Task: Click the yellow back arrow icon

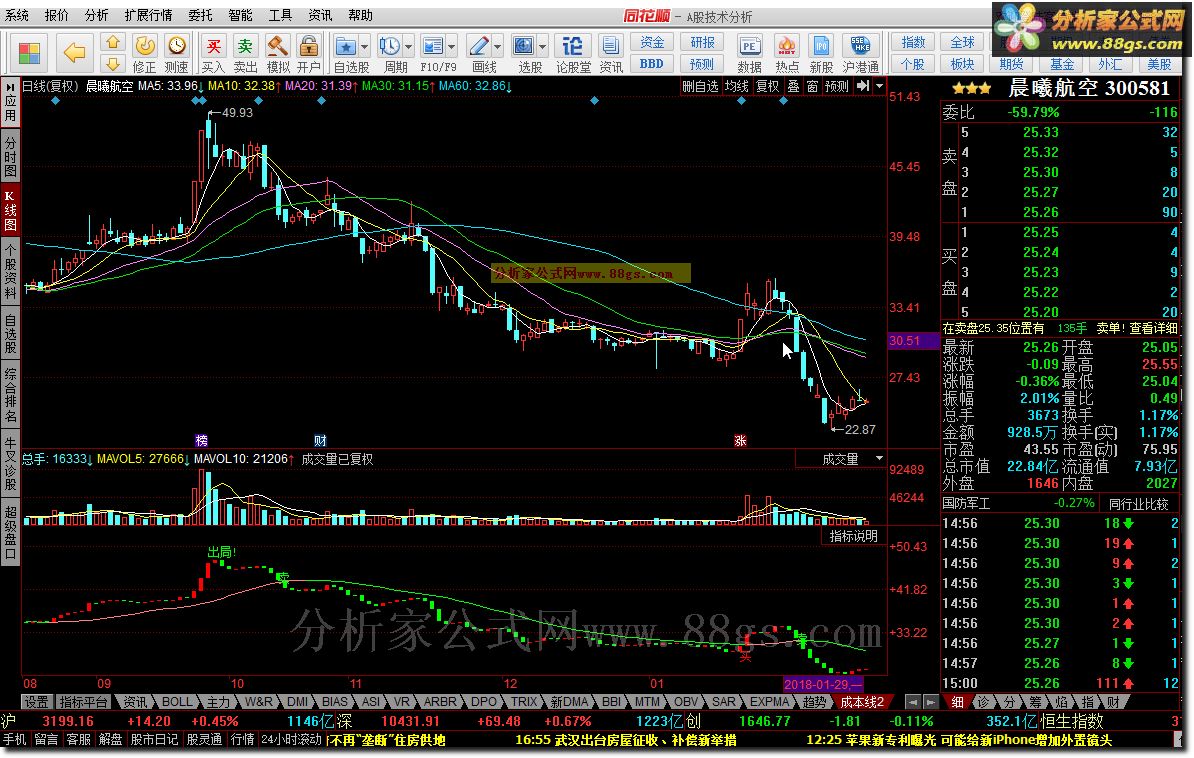Action: pos(75,53)
